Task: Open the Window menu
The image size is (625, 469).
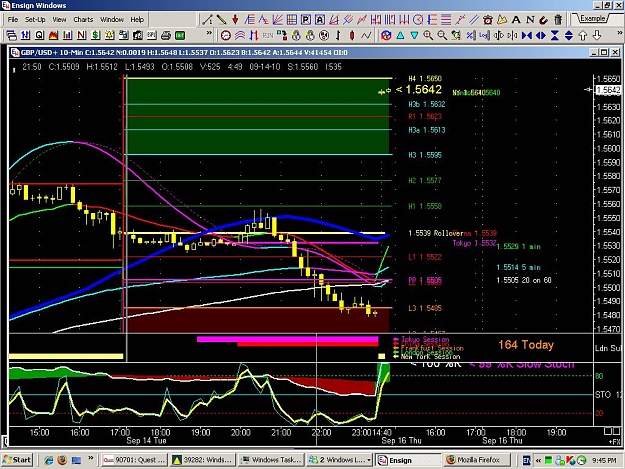Action: point(112,20)
